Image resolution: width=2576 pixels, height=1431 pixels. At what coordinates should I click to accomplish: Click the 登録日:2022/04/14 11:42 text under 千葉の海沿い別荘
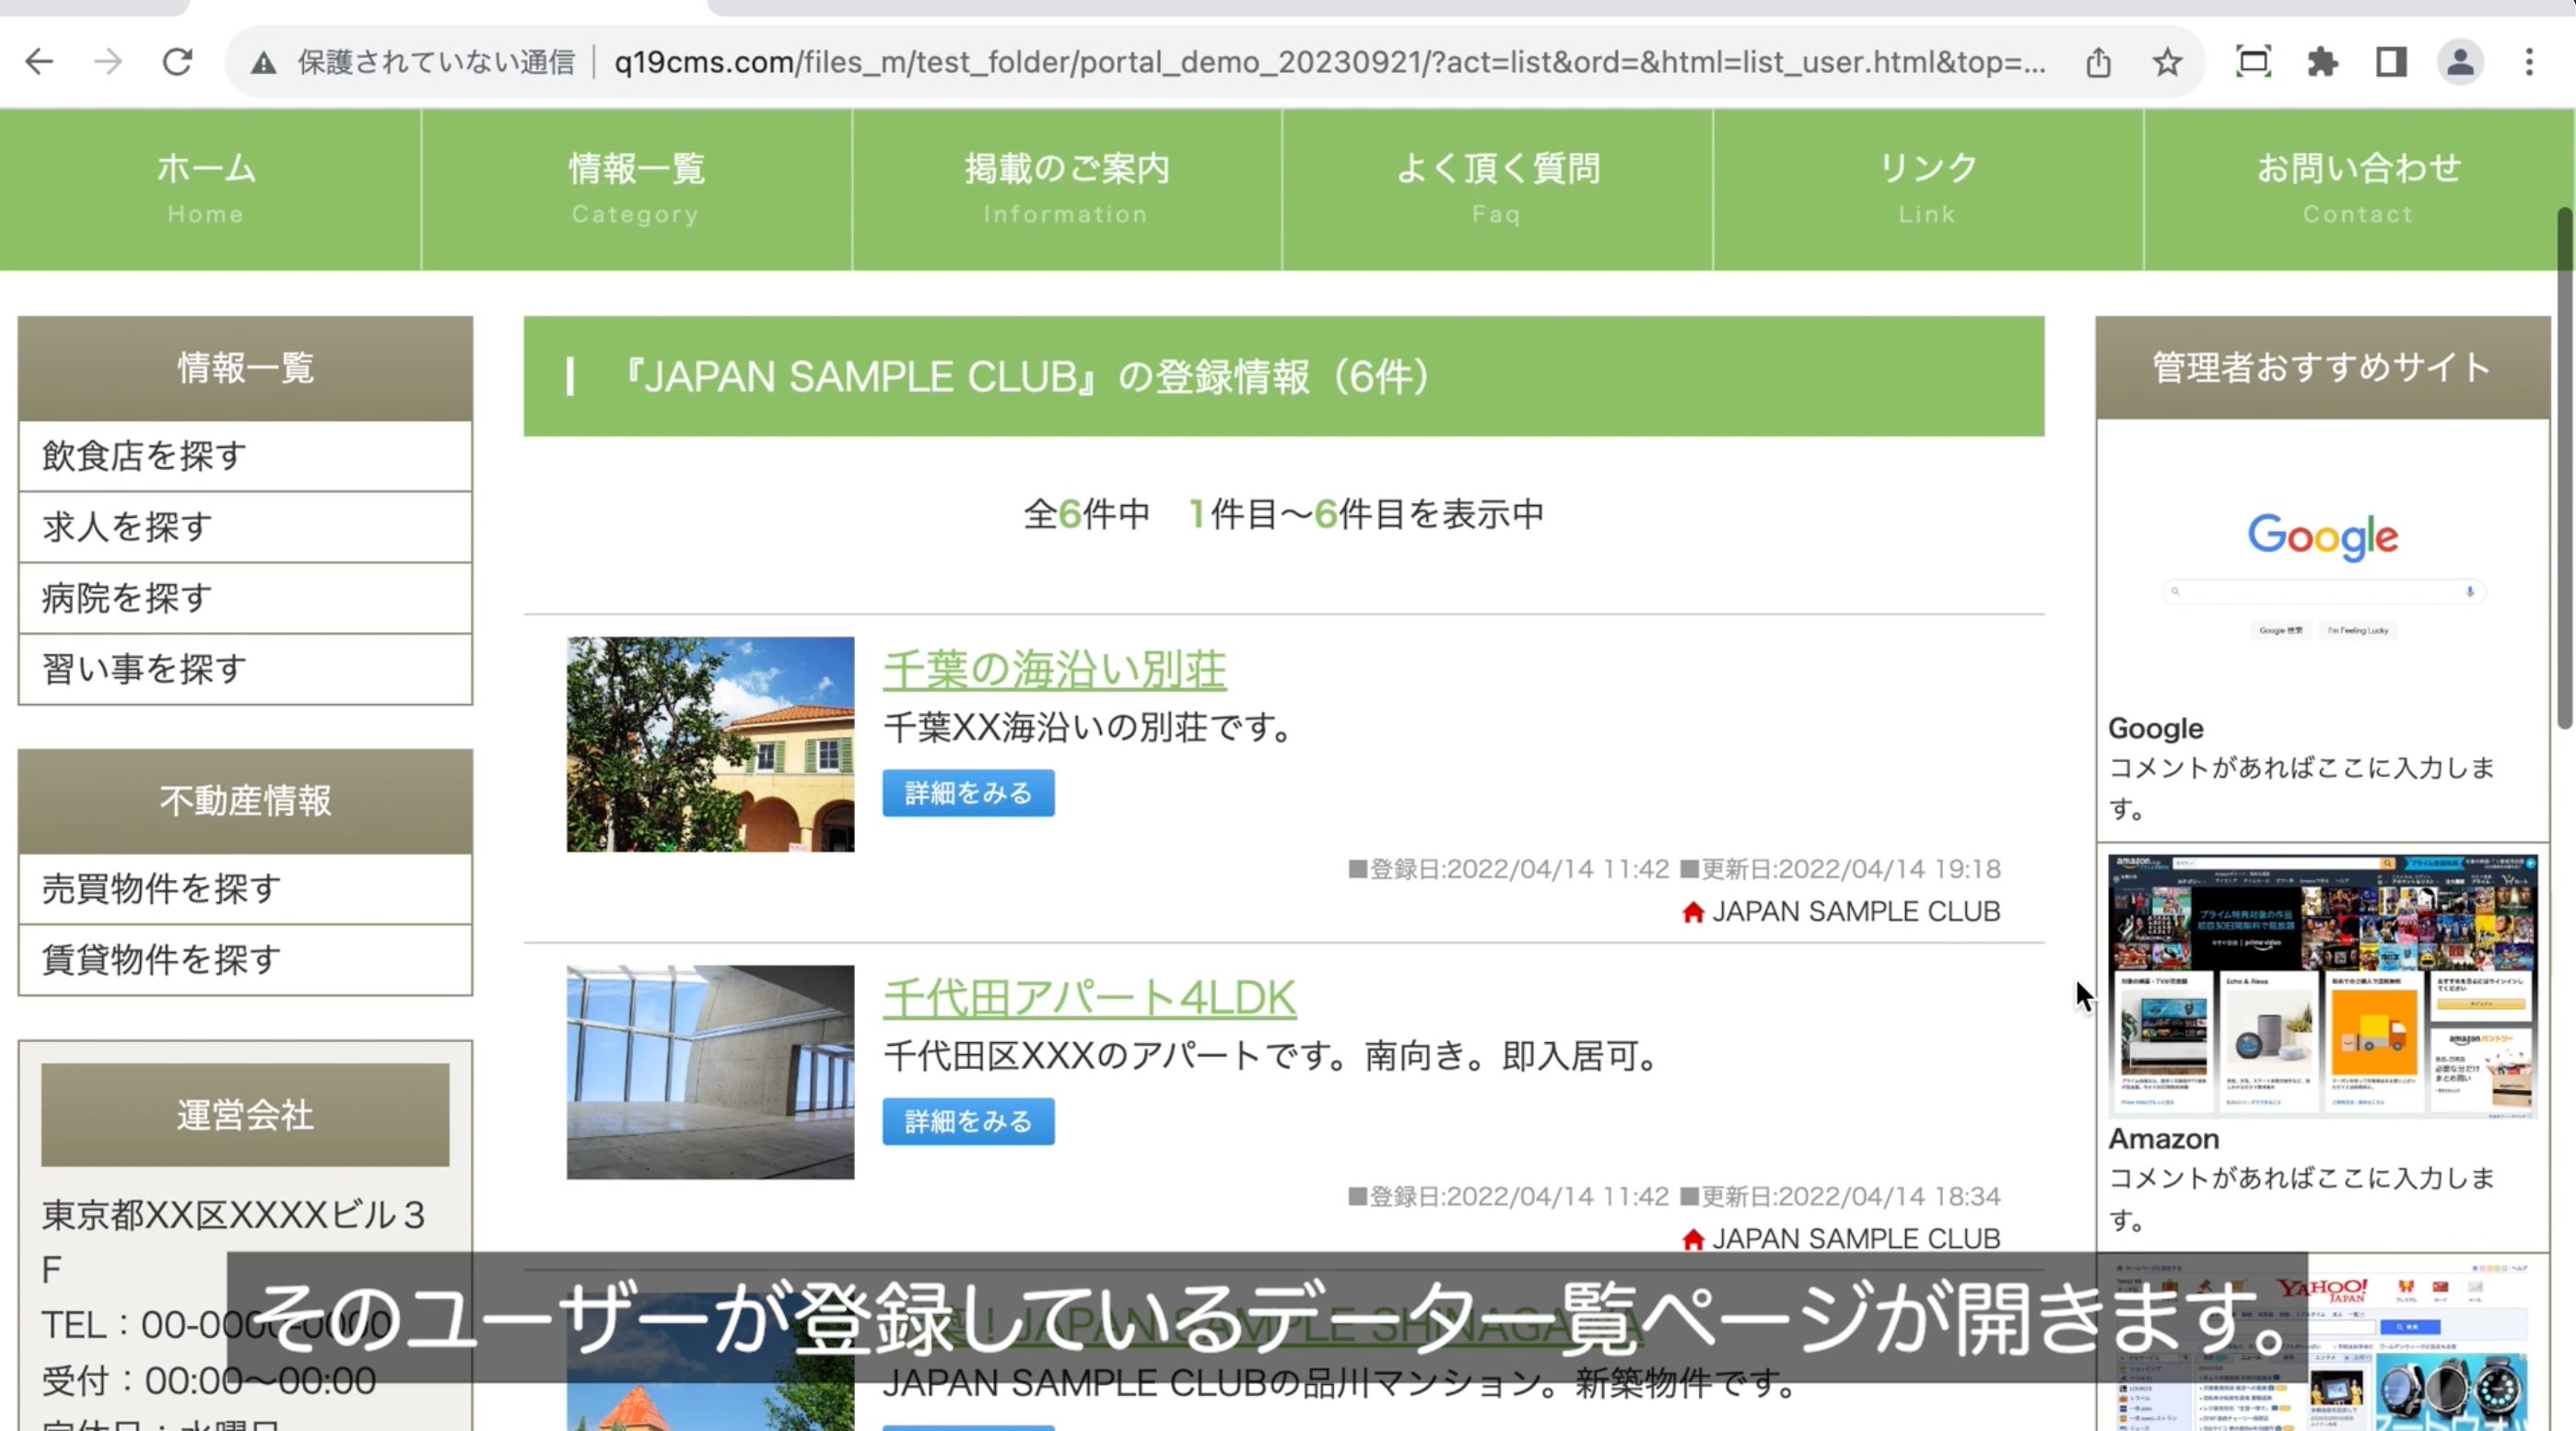[x=1508, y=869]
